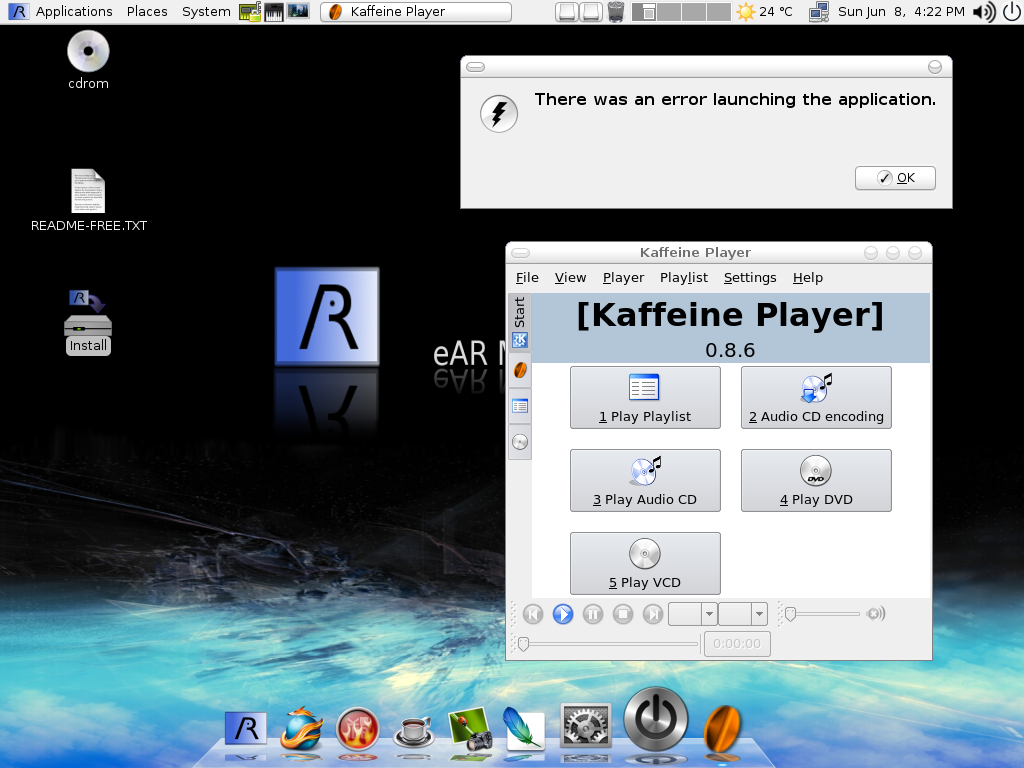This screenshot has width=1024, height=768.
Task: Click the power icon in the top panel
Action: (1011, 12)
